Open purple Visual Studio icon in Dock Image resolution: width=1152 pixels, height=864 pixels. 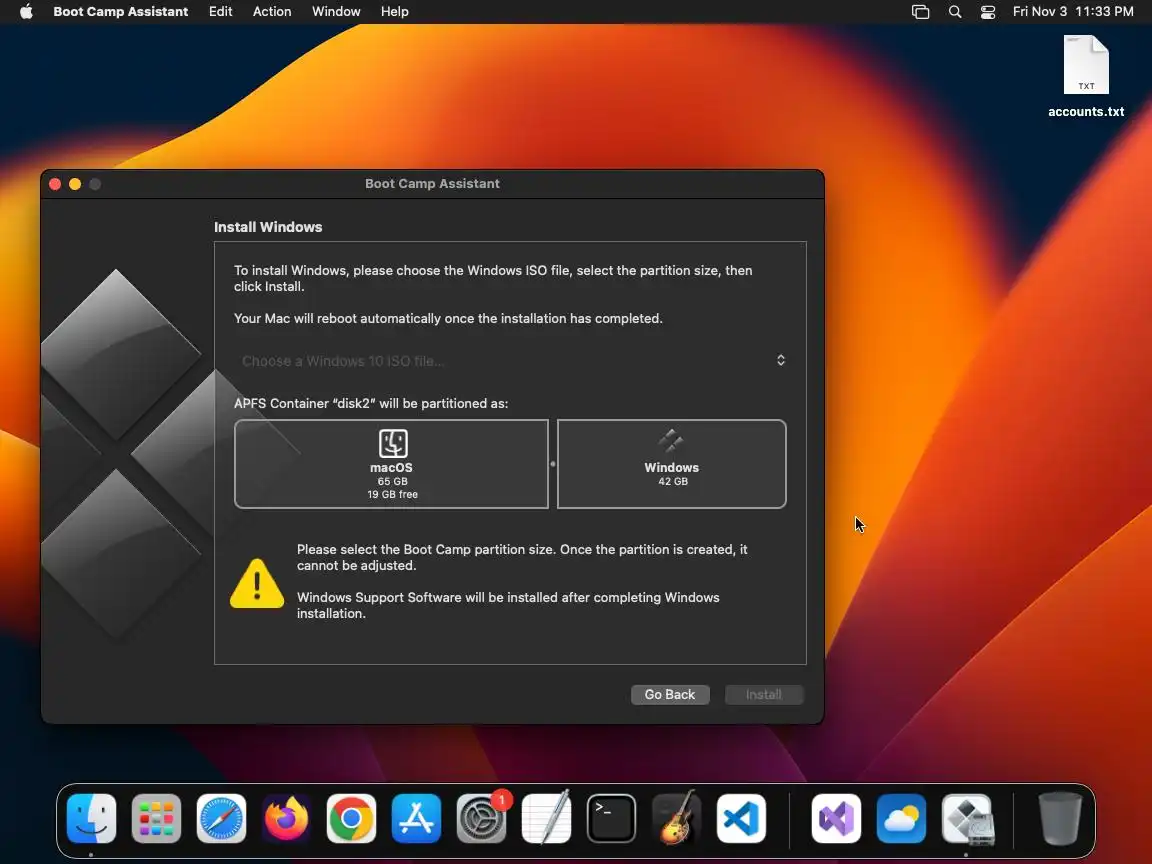[x=836, y=818]
